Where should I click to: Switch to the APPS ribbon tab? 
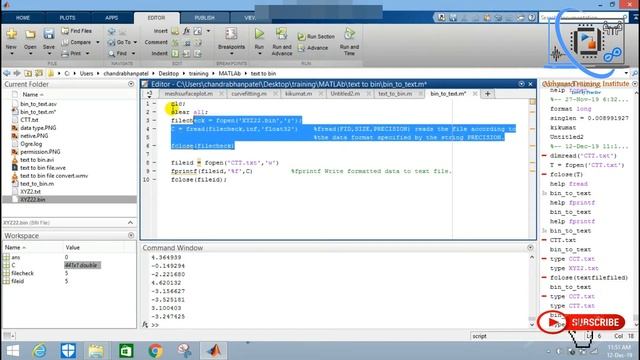pos(111,18)
